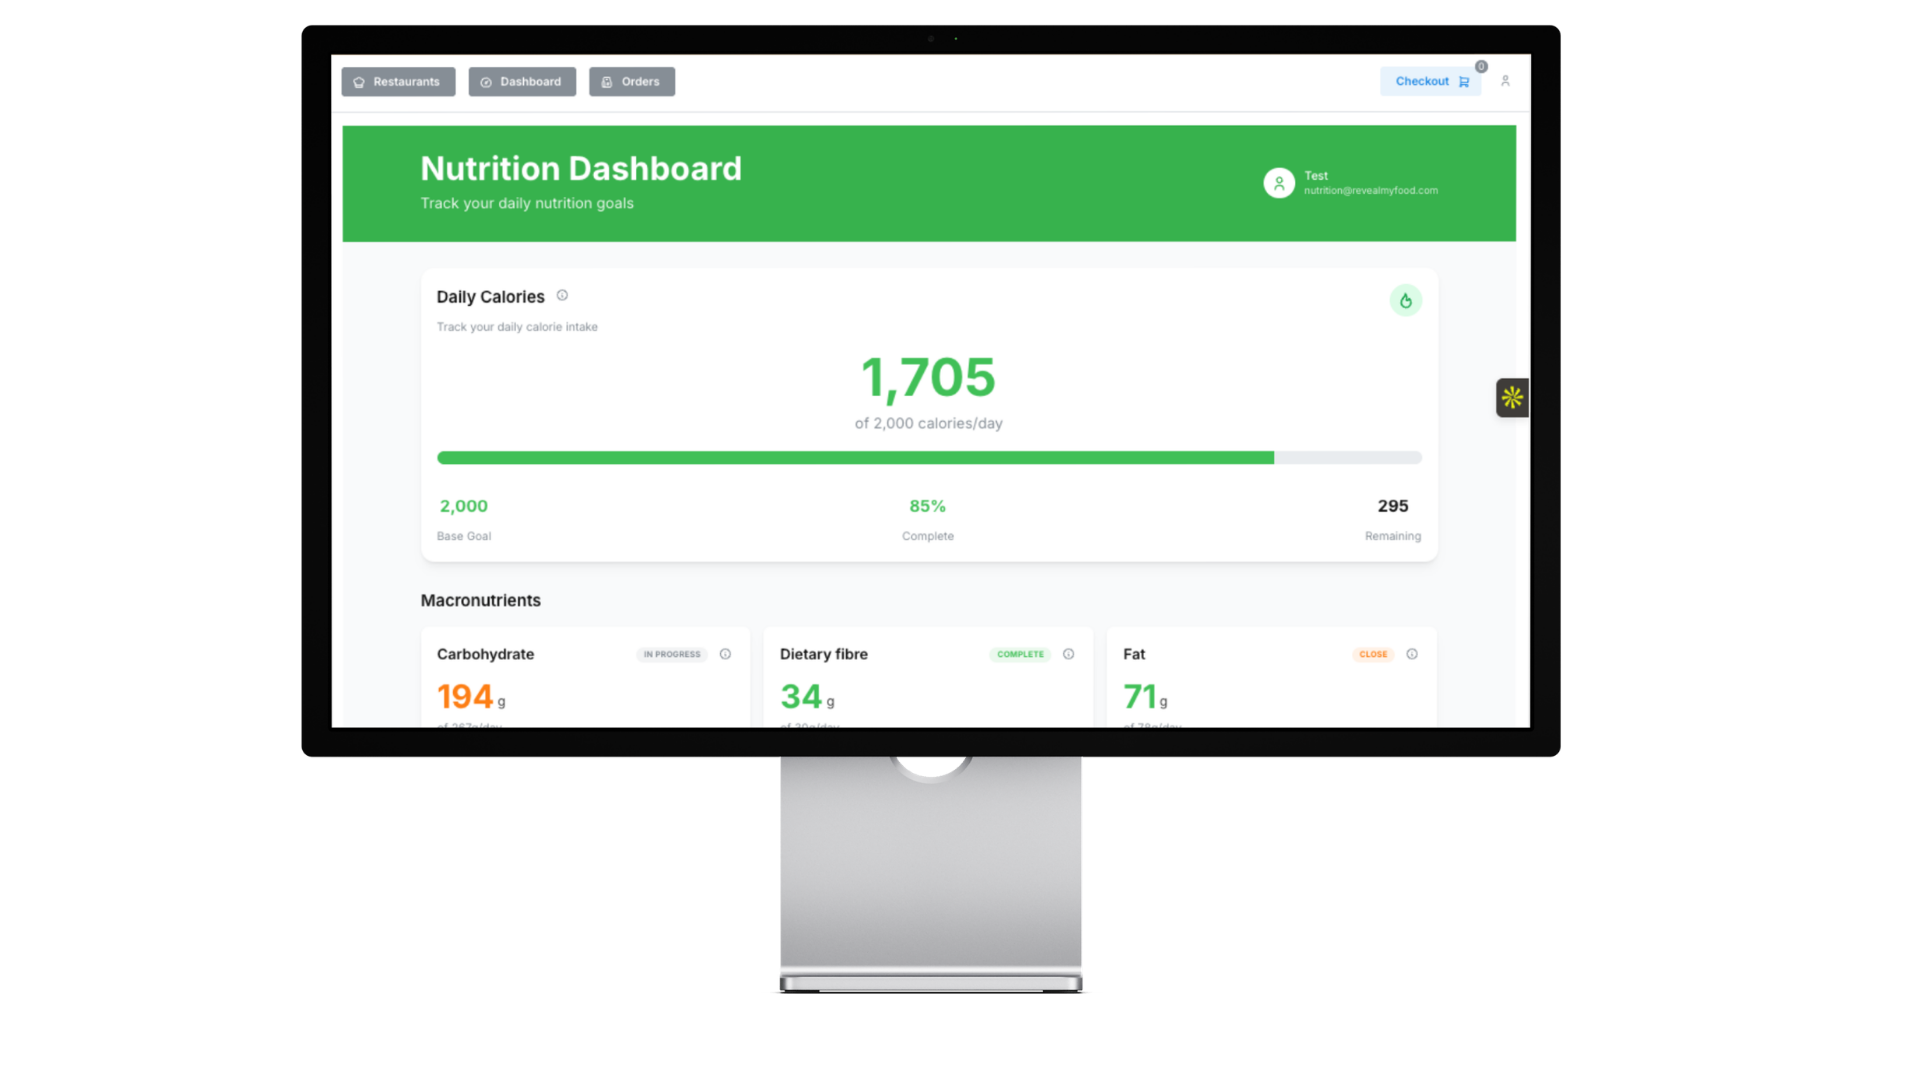Click the cart count badge above Checkout
1920x1080 pixels.
1481,67
